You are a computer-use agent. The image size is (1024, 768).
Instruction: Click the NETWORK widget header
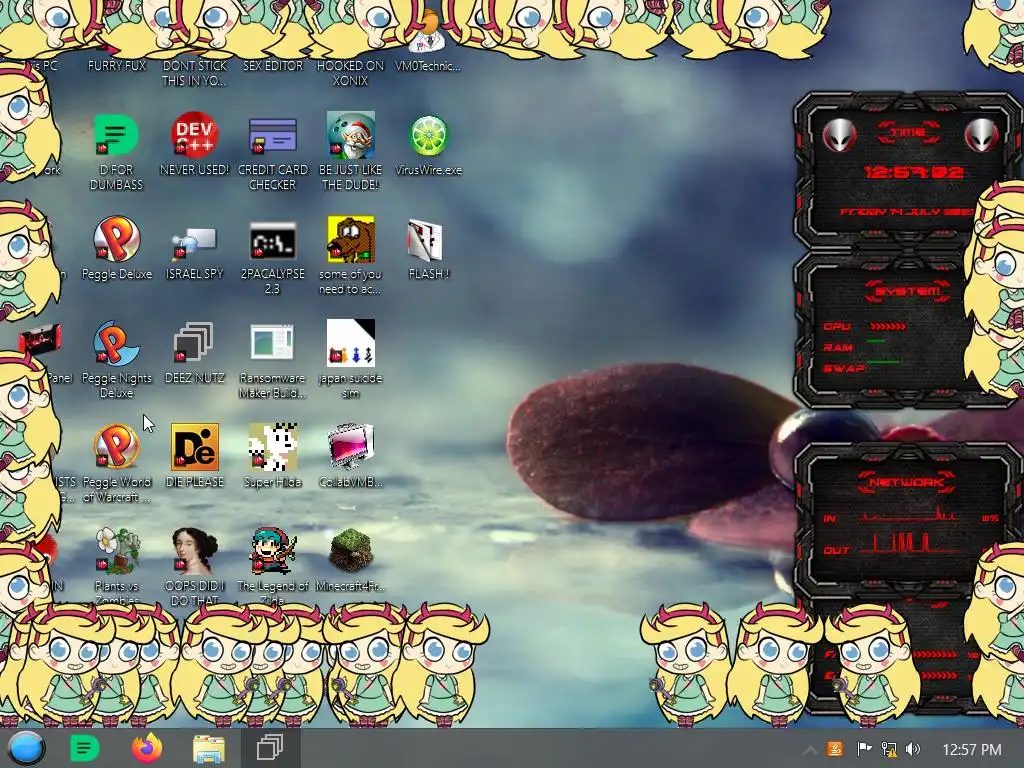click(906, 483)
